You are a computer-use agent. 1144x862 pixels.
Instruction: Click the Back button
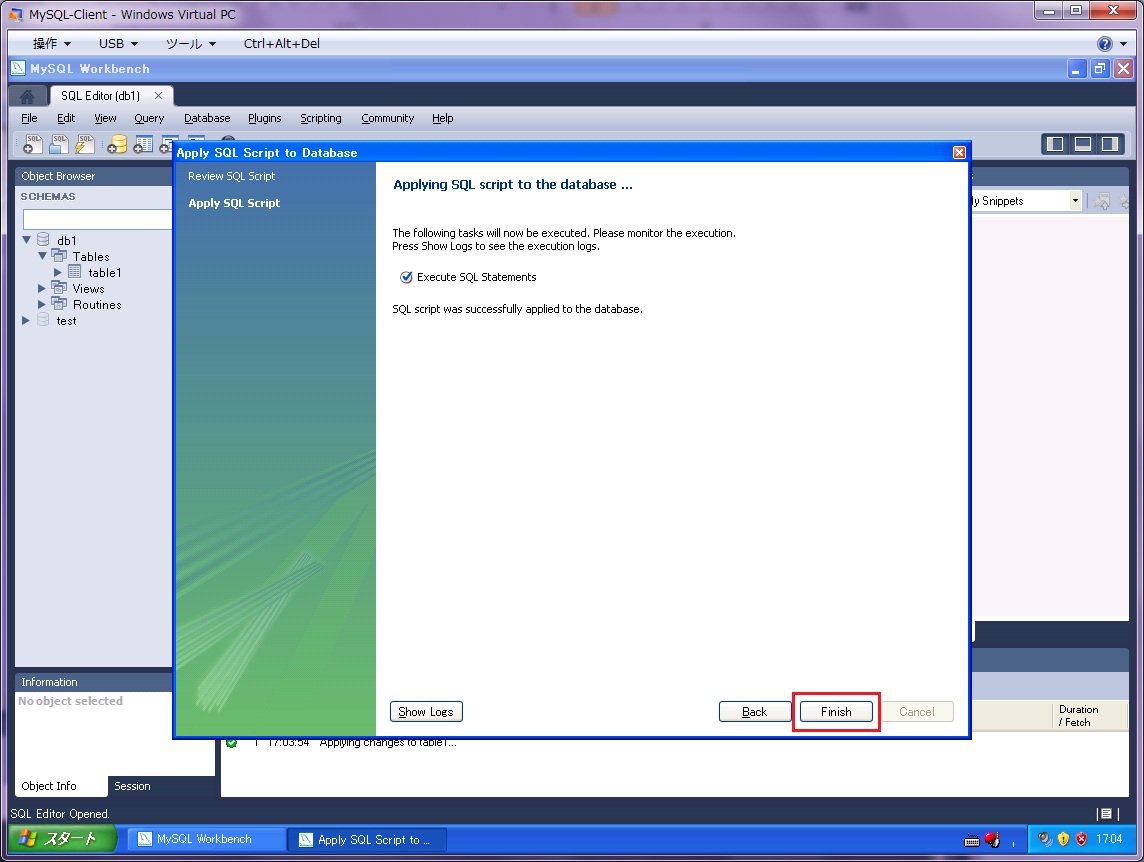(754, 712)
